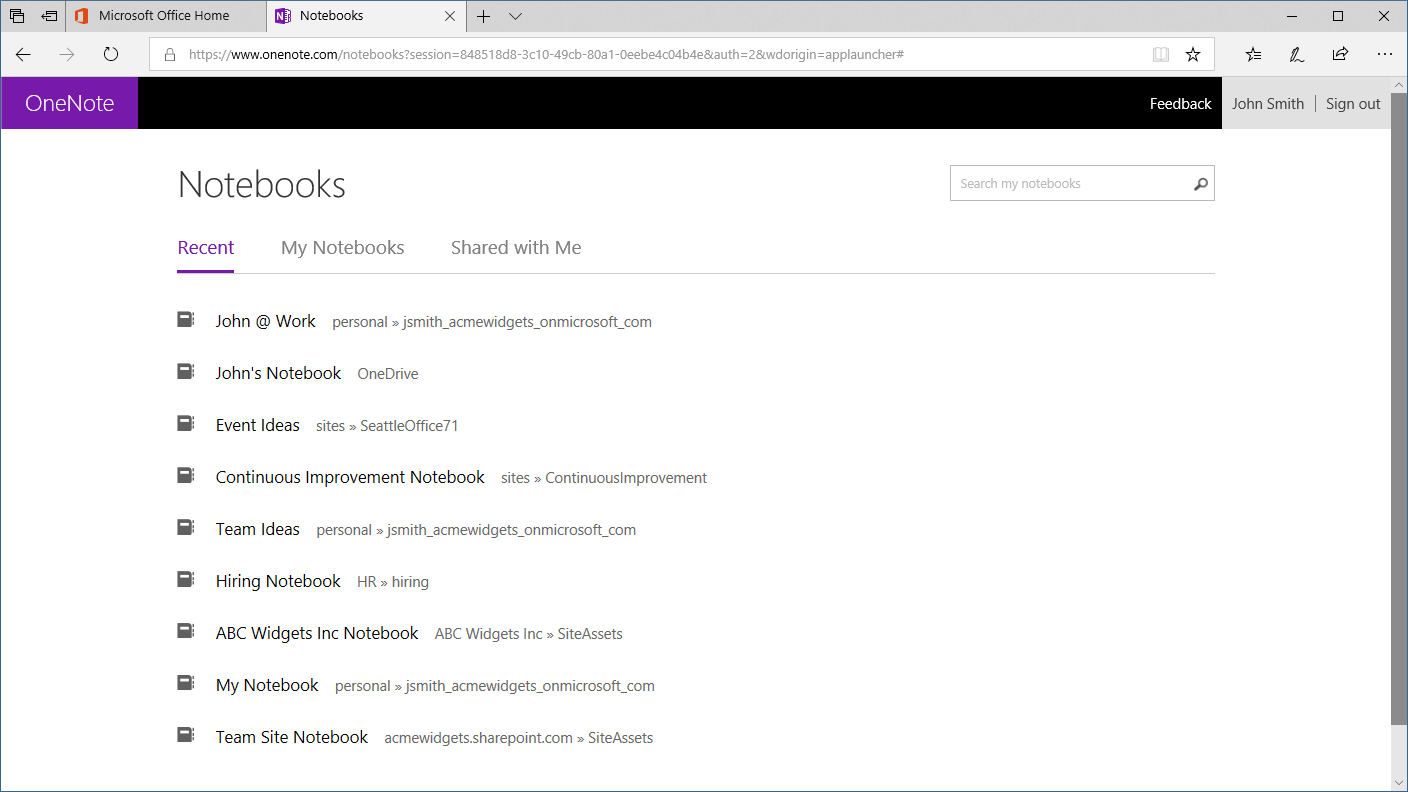
Task: Switch to My Notebooks tab
Action: point(343,248)
